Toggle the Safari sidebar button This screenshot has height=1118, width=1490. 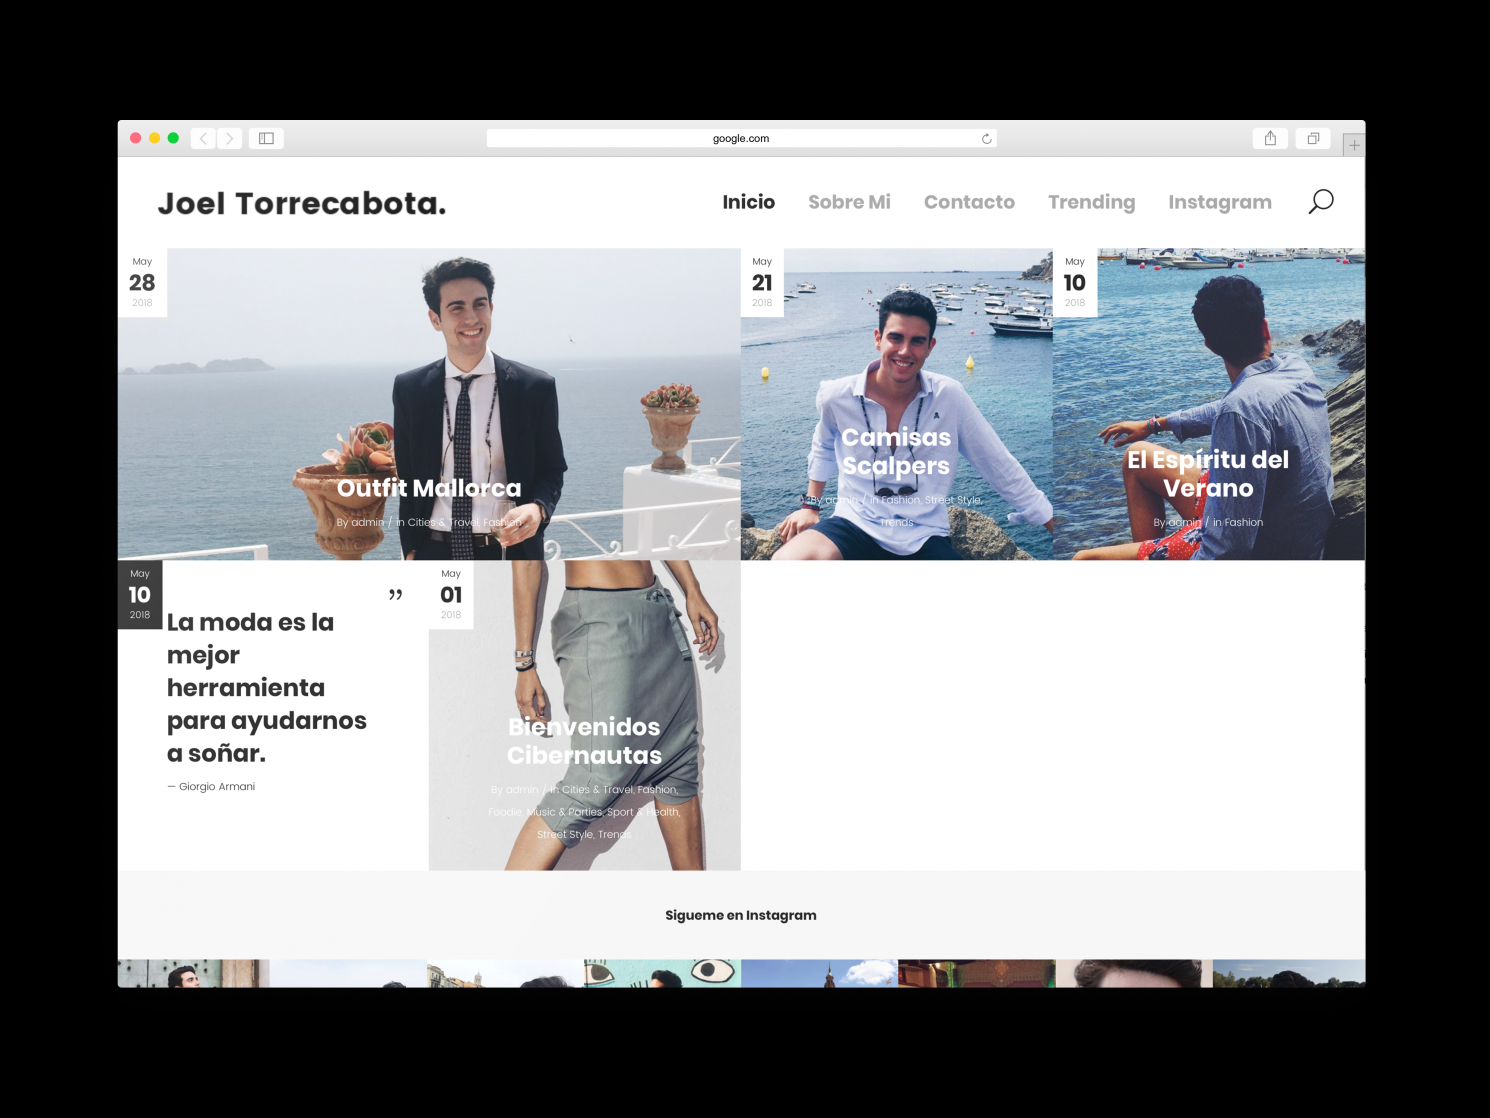point(266,139)
